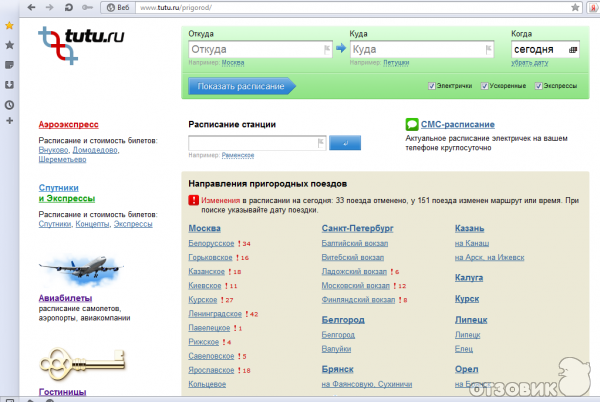Open history via clock sidebar icon
Screen dimensions: 600x402
point(9,103)
